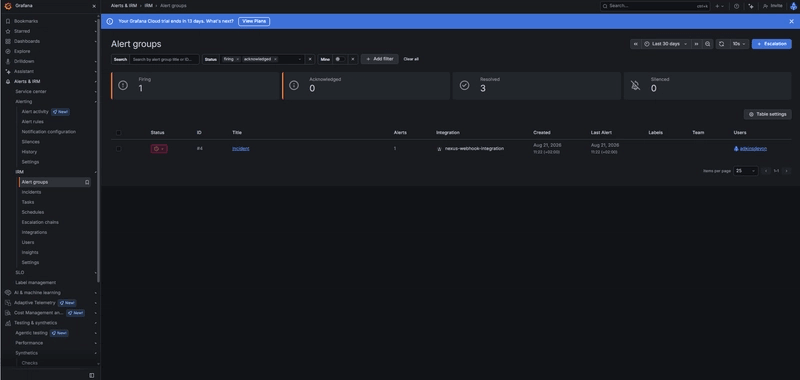Click the Escalation button

click(x=771, y=44)
